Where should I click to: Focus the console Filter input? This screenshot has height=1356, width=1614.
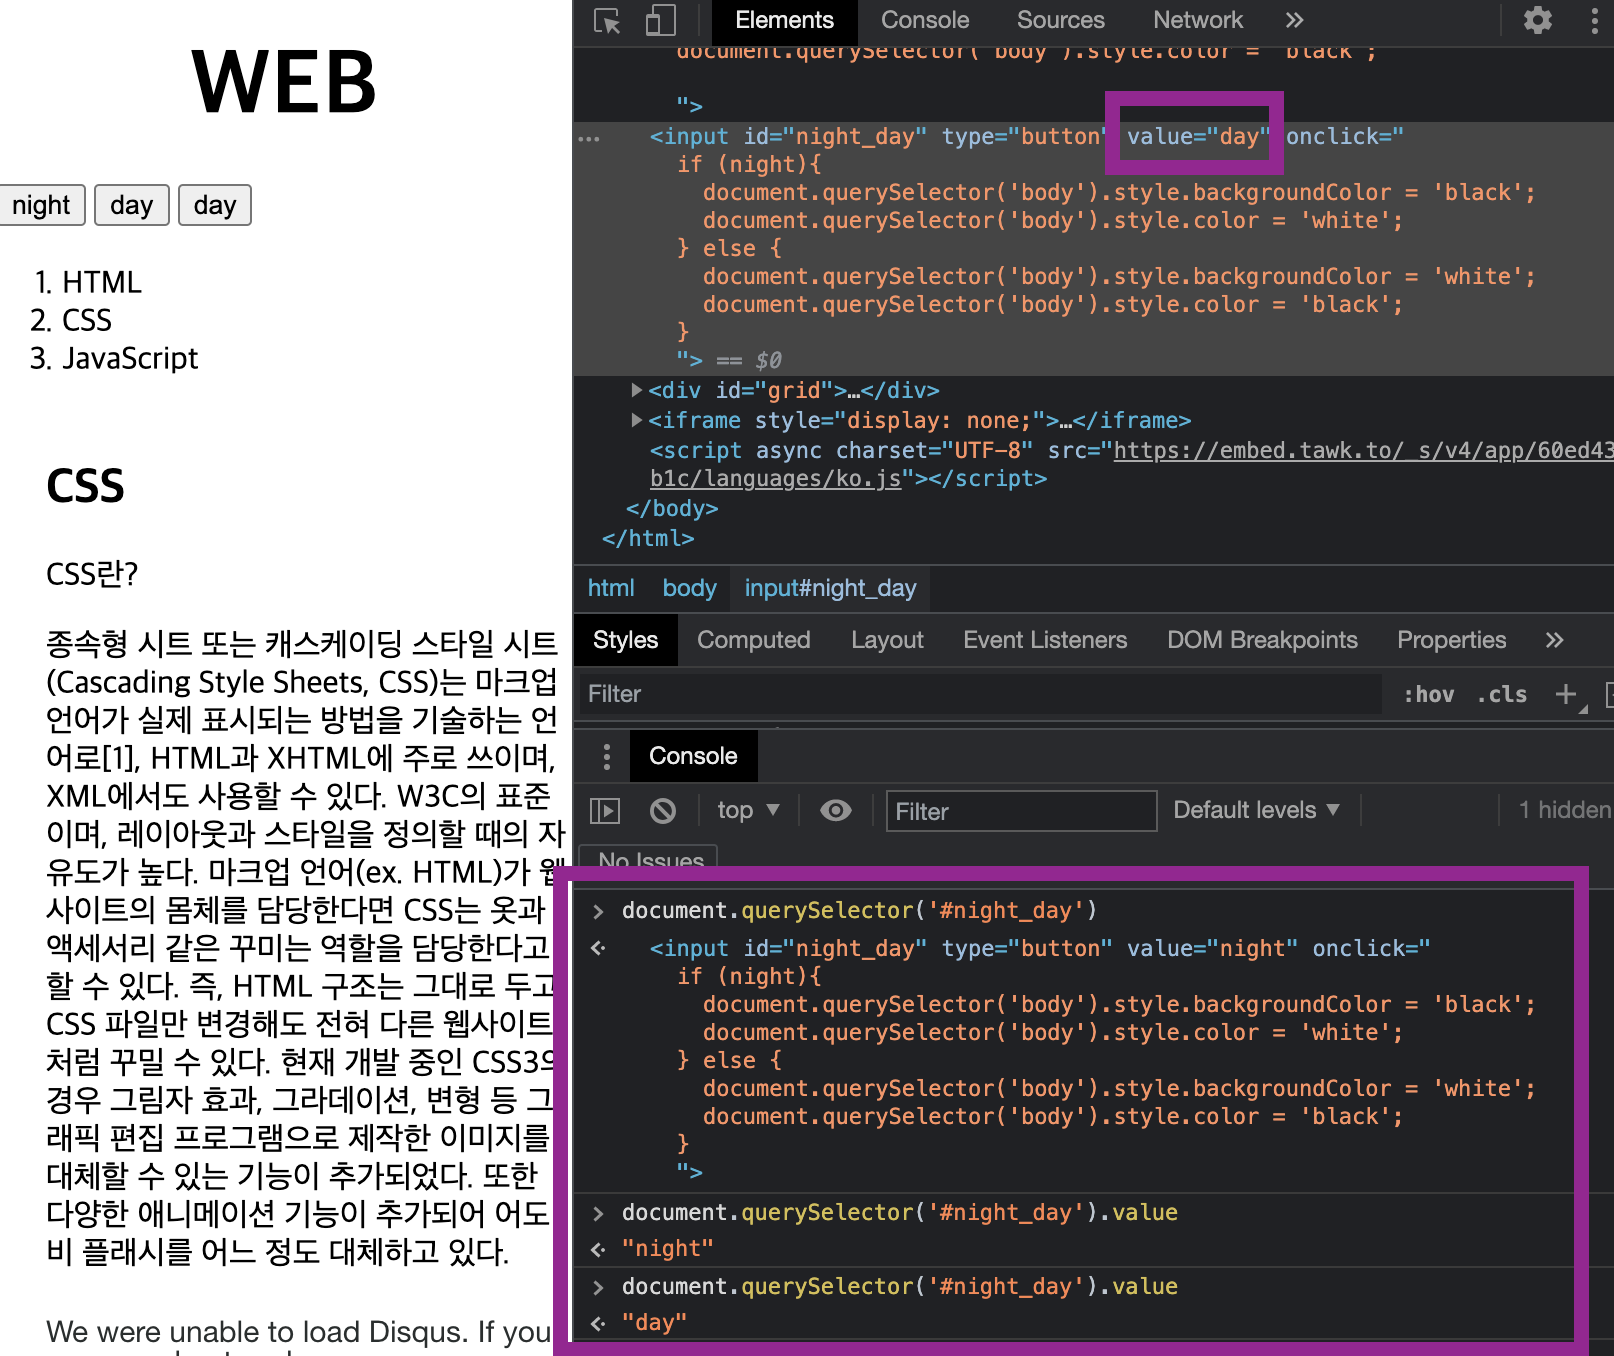pos(1022,811)
